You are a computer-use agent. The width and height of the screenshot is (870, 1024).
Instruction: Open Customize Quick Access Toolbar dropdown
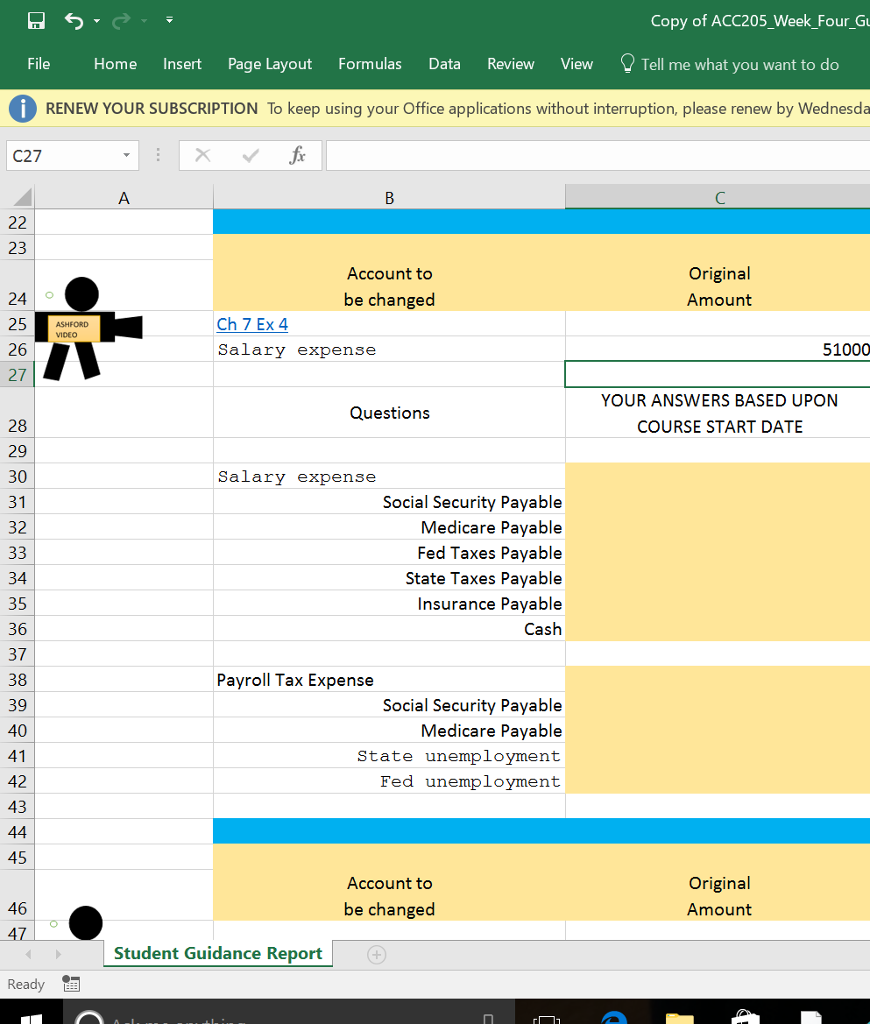(x=169, y=21)
